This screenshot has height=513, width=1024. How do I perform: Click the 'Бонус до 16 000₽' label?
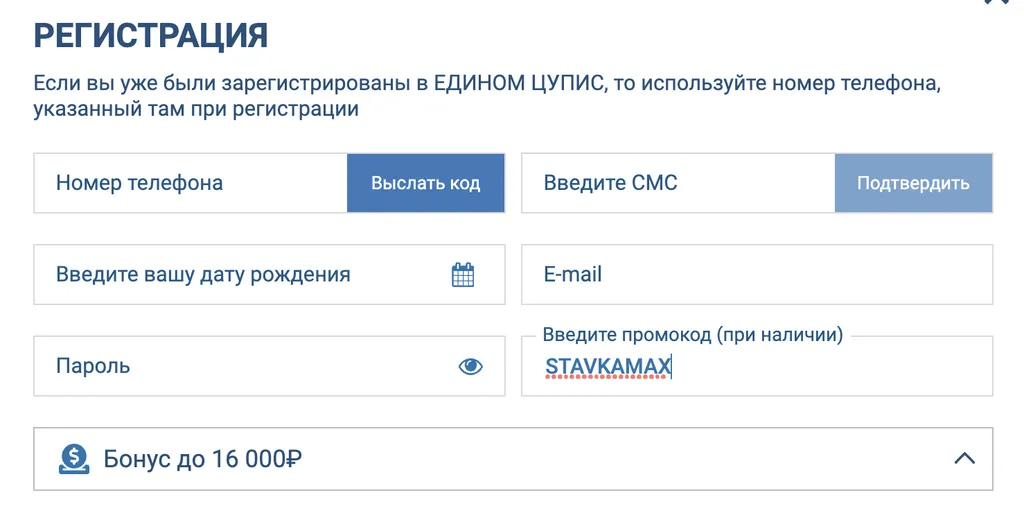pos(203,459)
